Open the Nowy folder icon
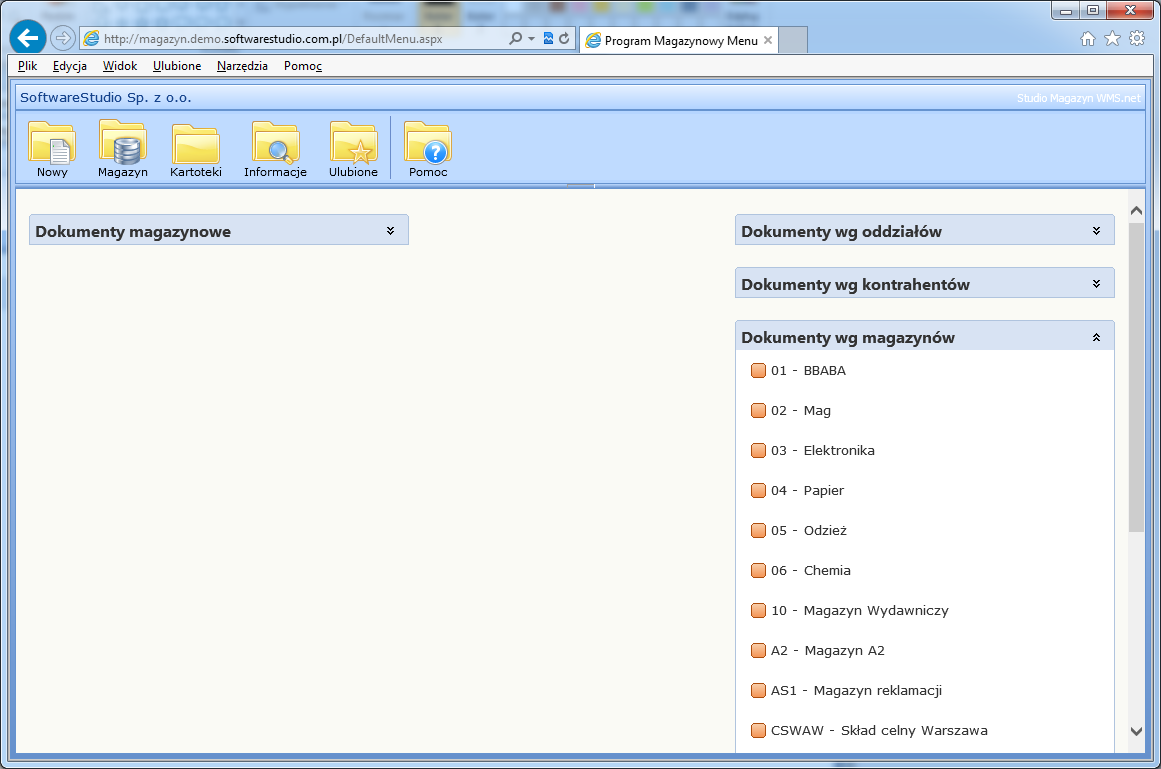The height and width of the screenshot is (769, 1161). pos(52,143)
